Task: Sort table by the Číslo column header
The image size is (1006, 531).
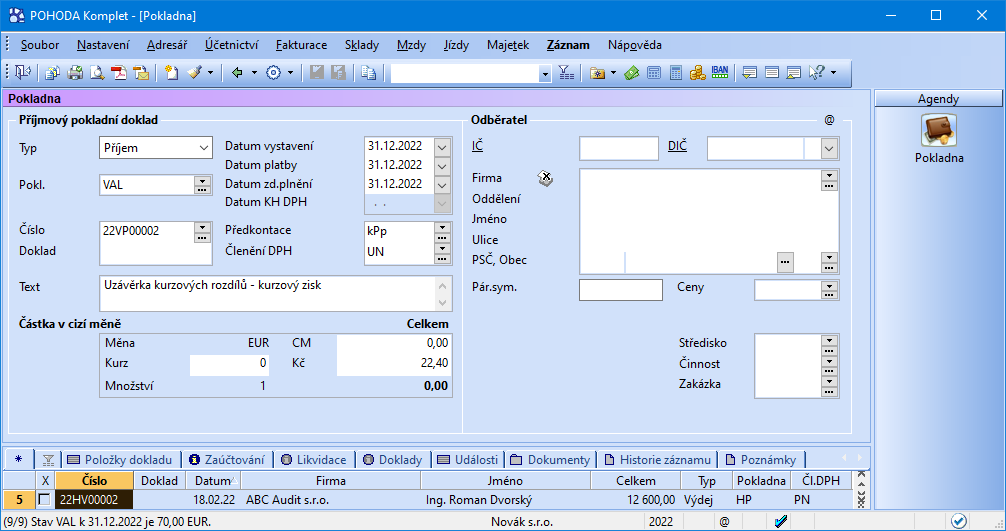Action: tap(94, 480)
